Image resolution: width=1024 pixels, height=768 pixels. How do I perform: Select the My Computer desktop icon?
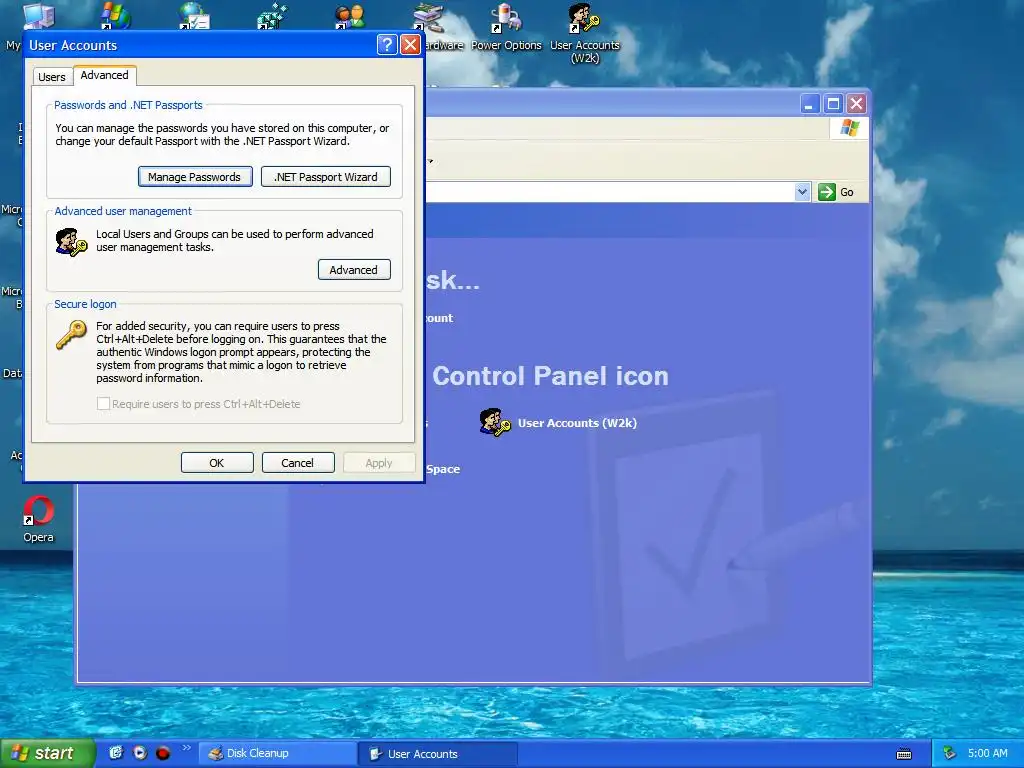point(38,17)
